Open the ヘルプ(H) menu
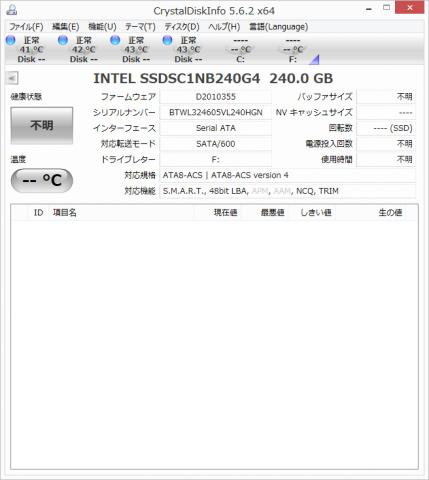 coord(224,27)
